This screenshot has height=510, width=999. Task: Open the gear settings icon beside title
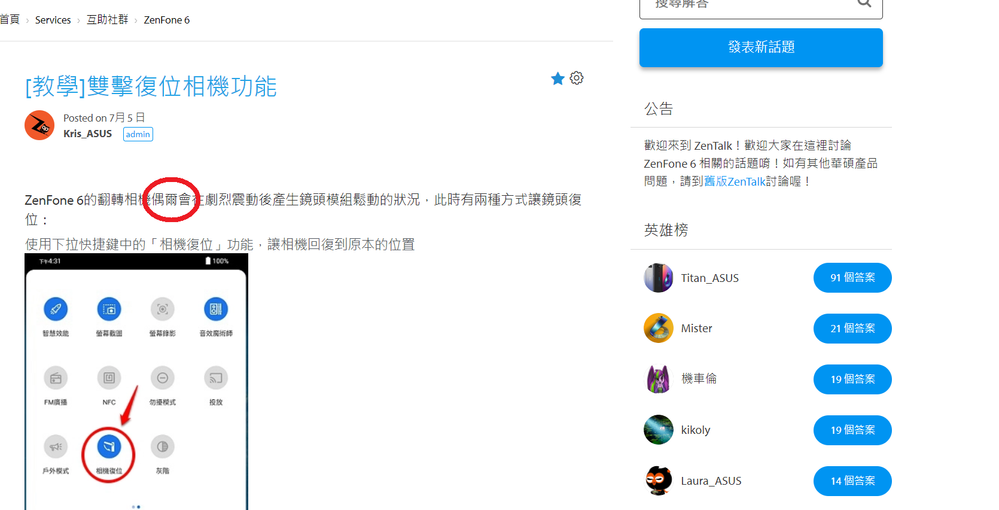577,78
